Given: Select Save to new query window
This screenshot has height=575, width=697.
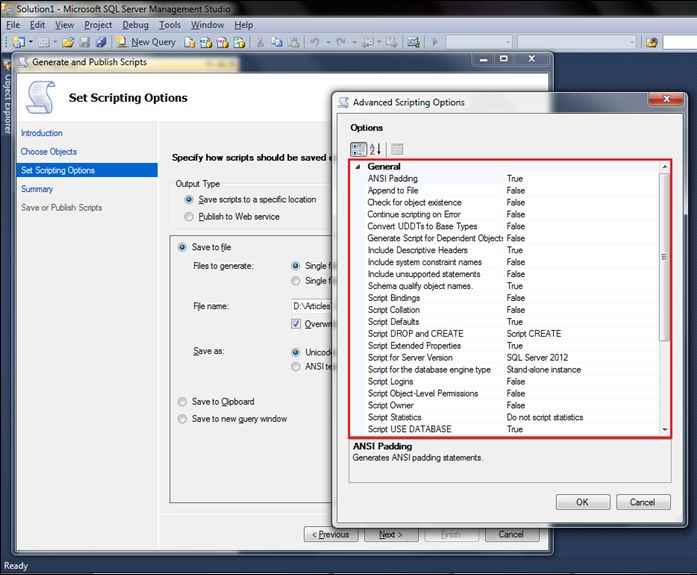Looking at the screenshot, I should tap(182, 419).
